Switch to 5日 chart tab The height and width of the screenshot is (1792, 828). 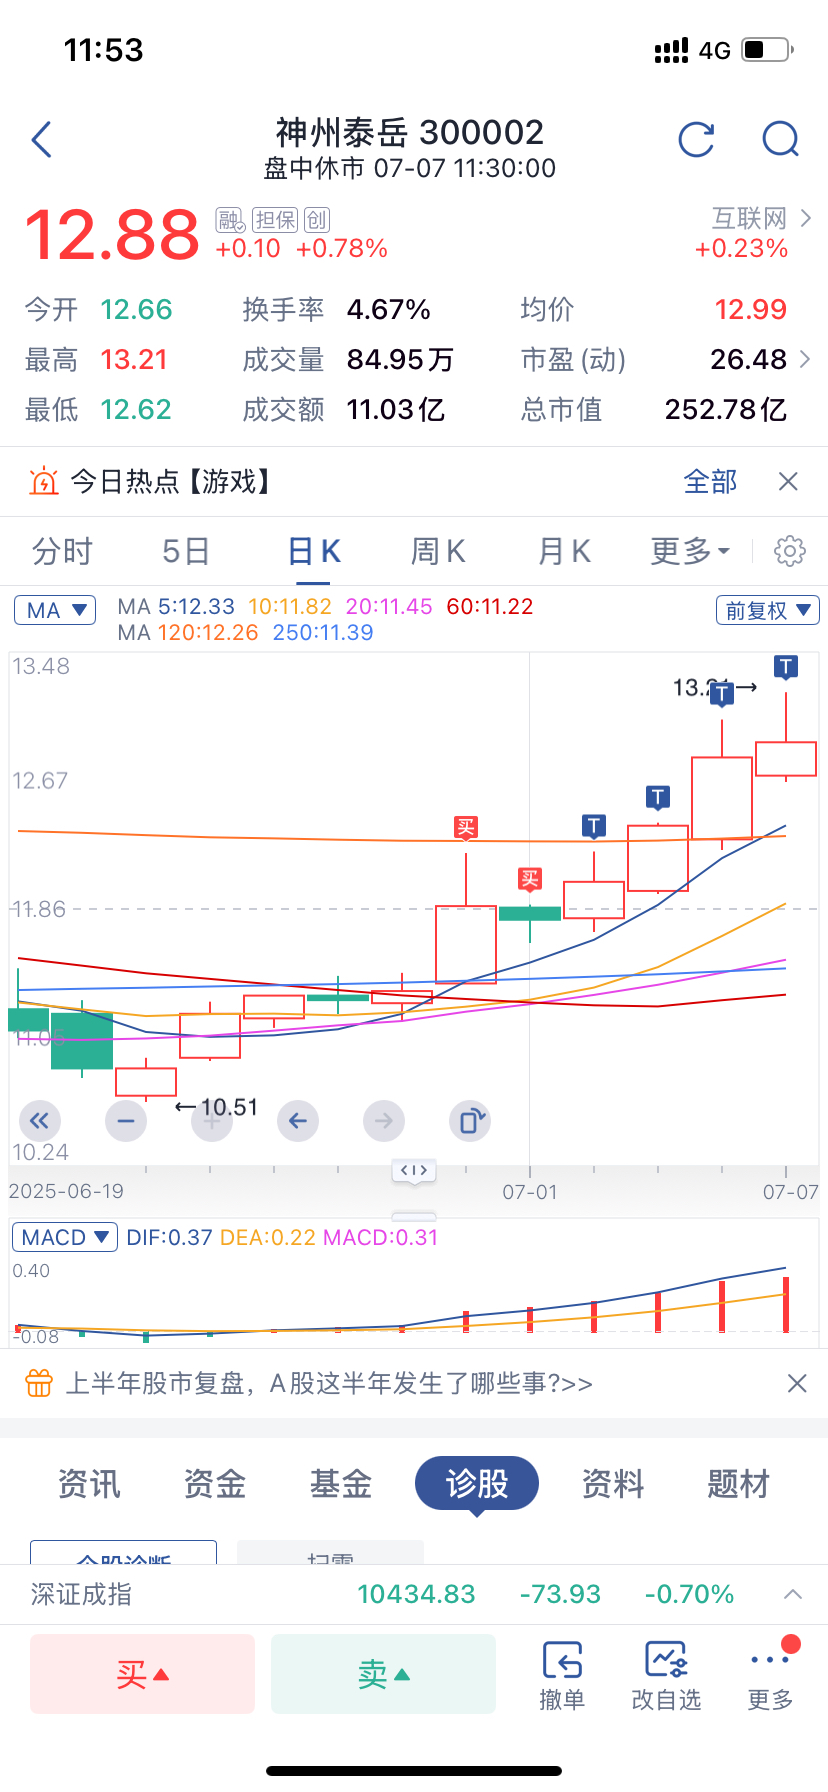coord(186,551)
